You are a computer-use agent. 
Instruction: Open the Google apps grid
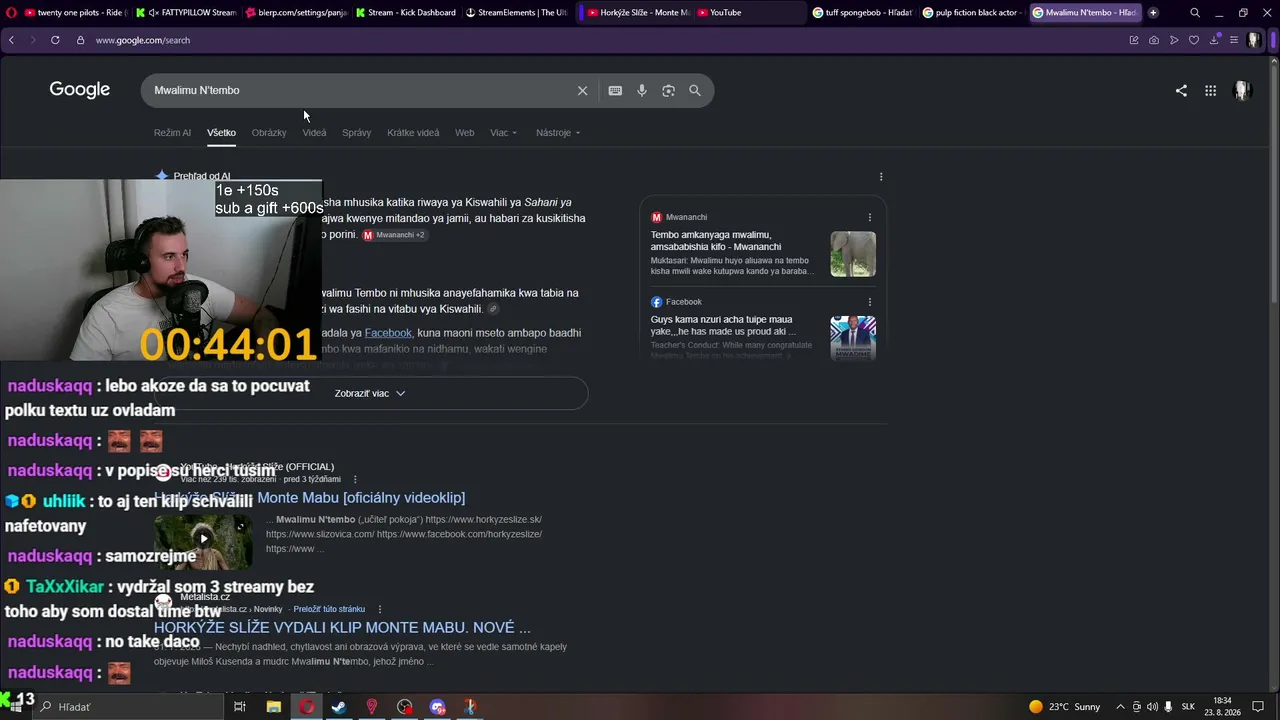pos(1210,91)
